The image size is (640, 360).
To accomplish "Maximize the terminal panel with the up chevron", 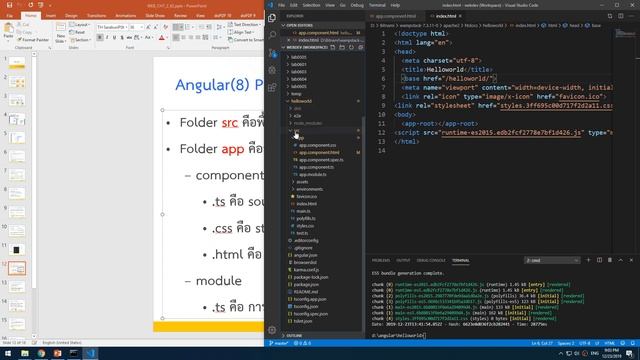I will [x=620, y=260].
